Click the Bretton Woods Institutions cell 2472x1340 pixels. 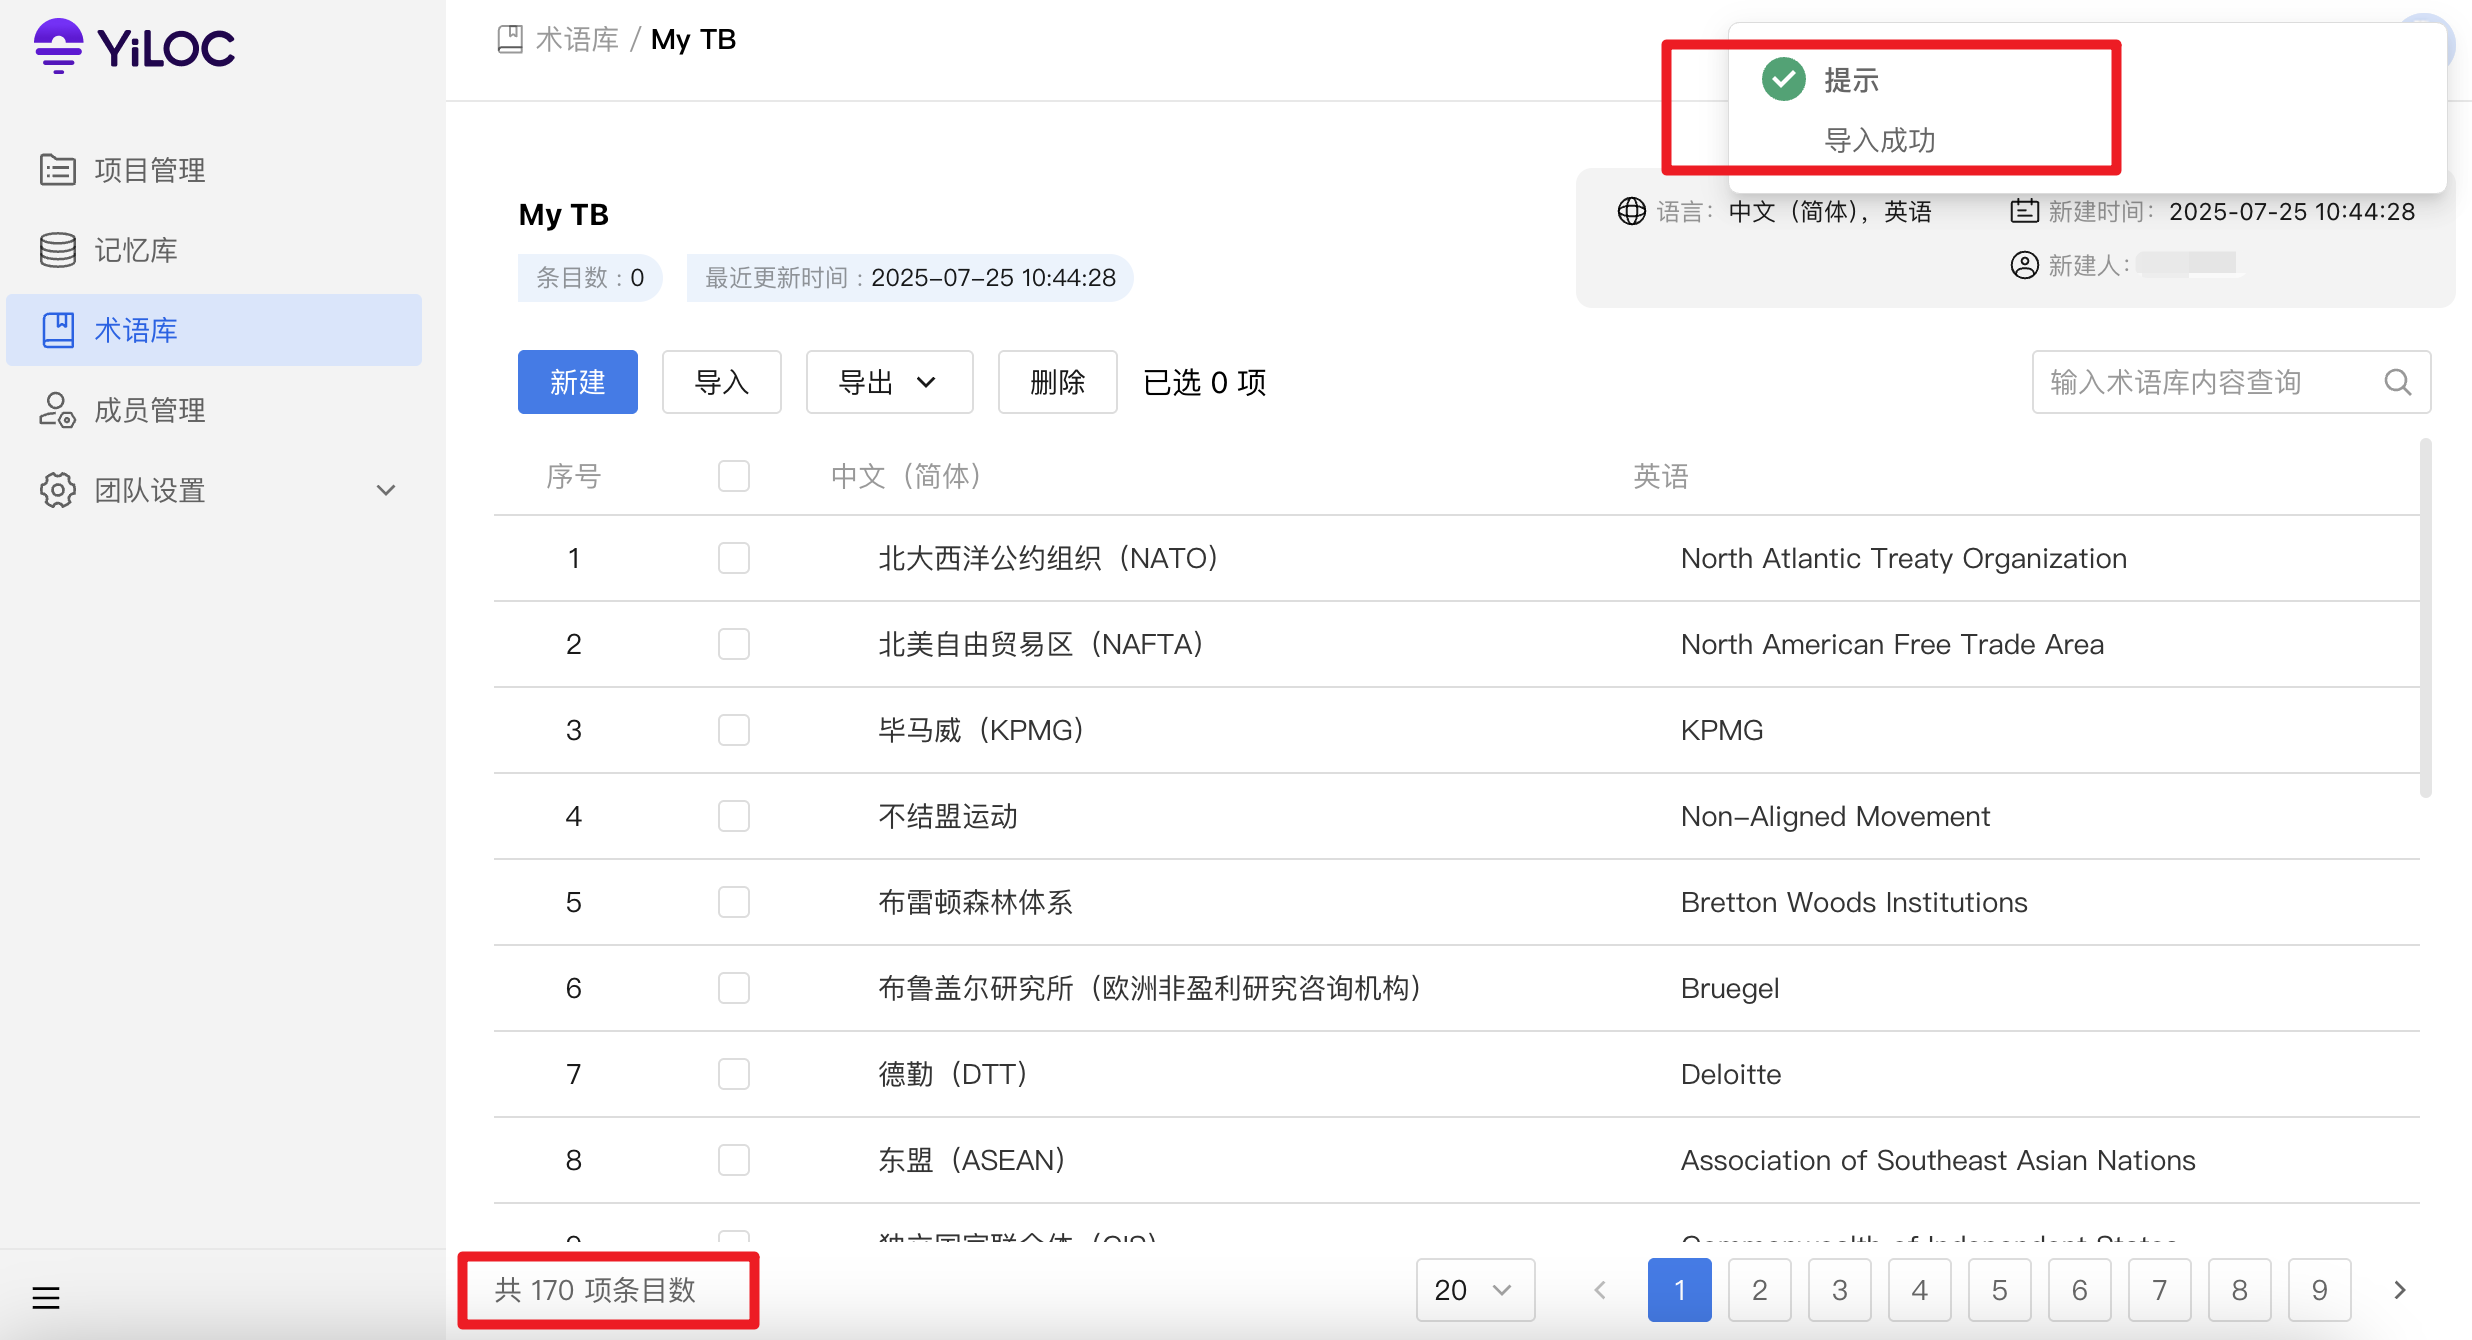point(1854,902)
